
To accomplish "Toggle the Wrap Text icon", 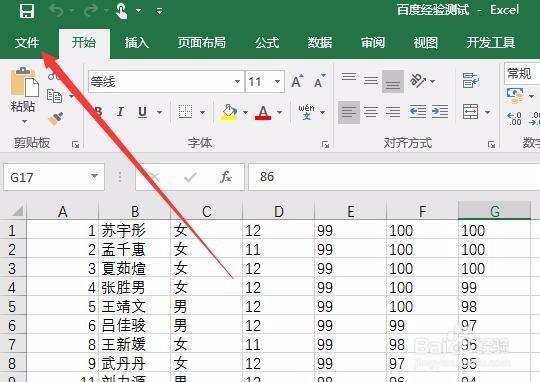I will click(x=471, y=81).
